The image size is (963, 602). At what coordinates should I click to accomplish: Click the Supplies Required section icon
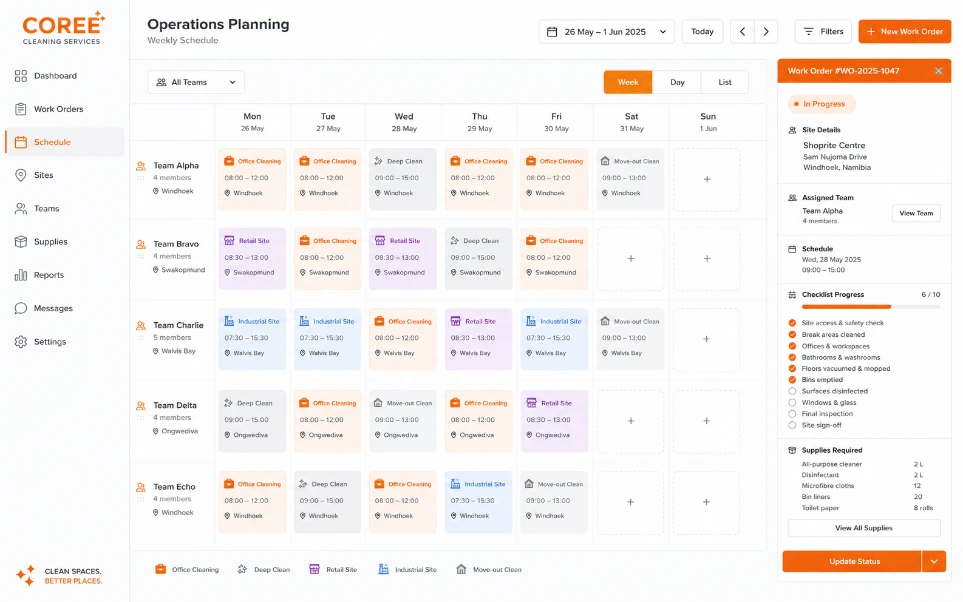792,450
